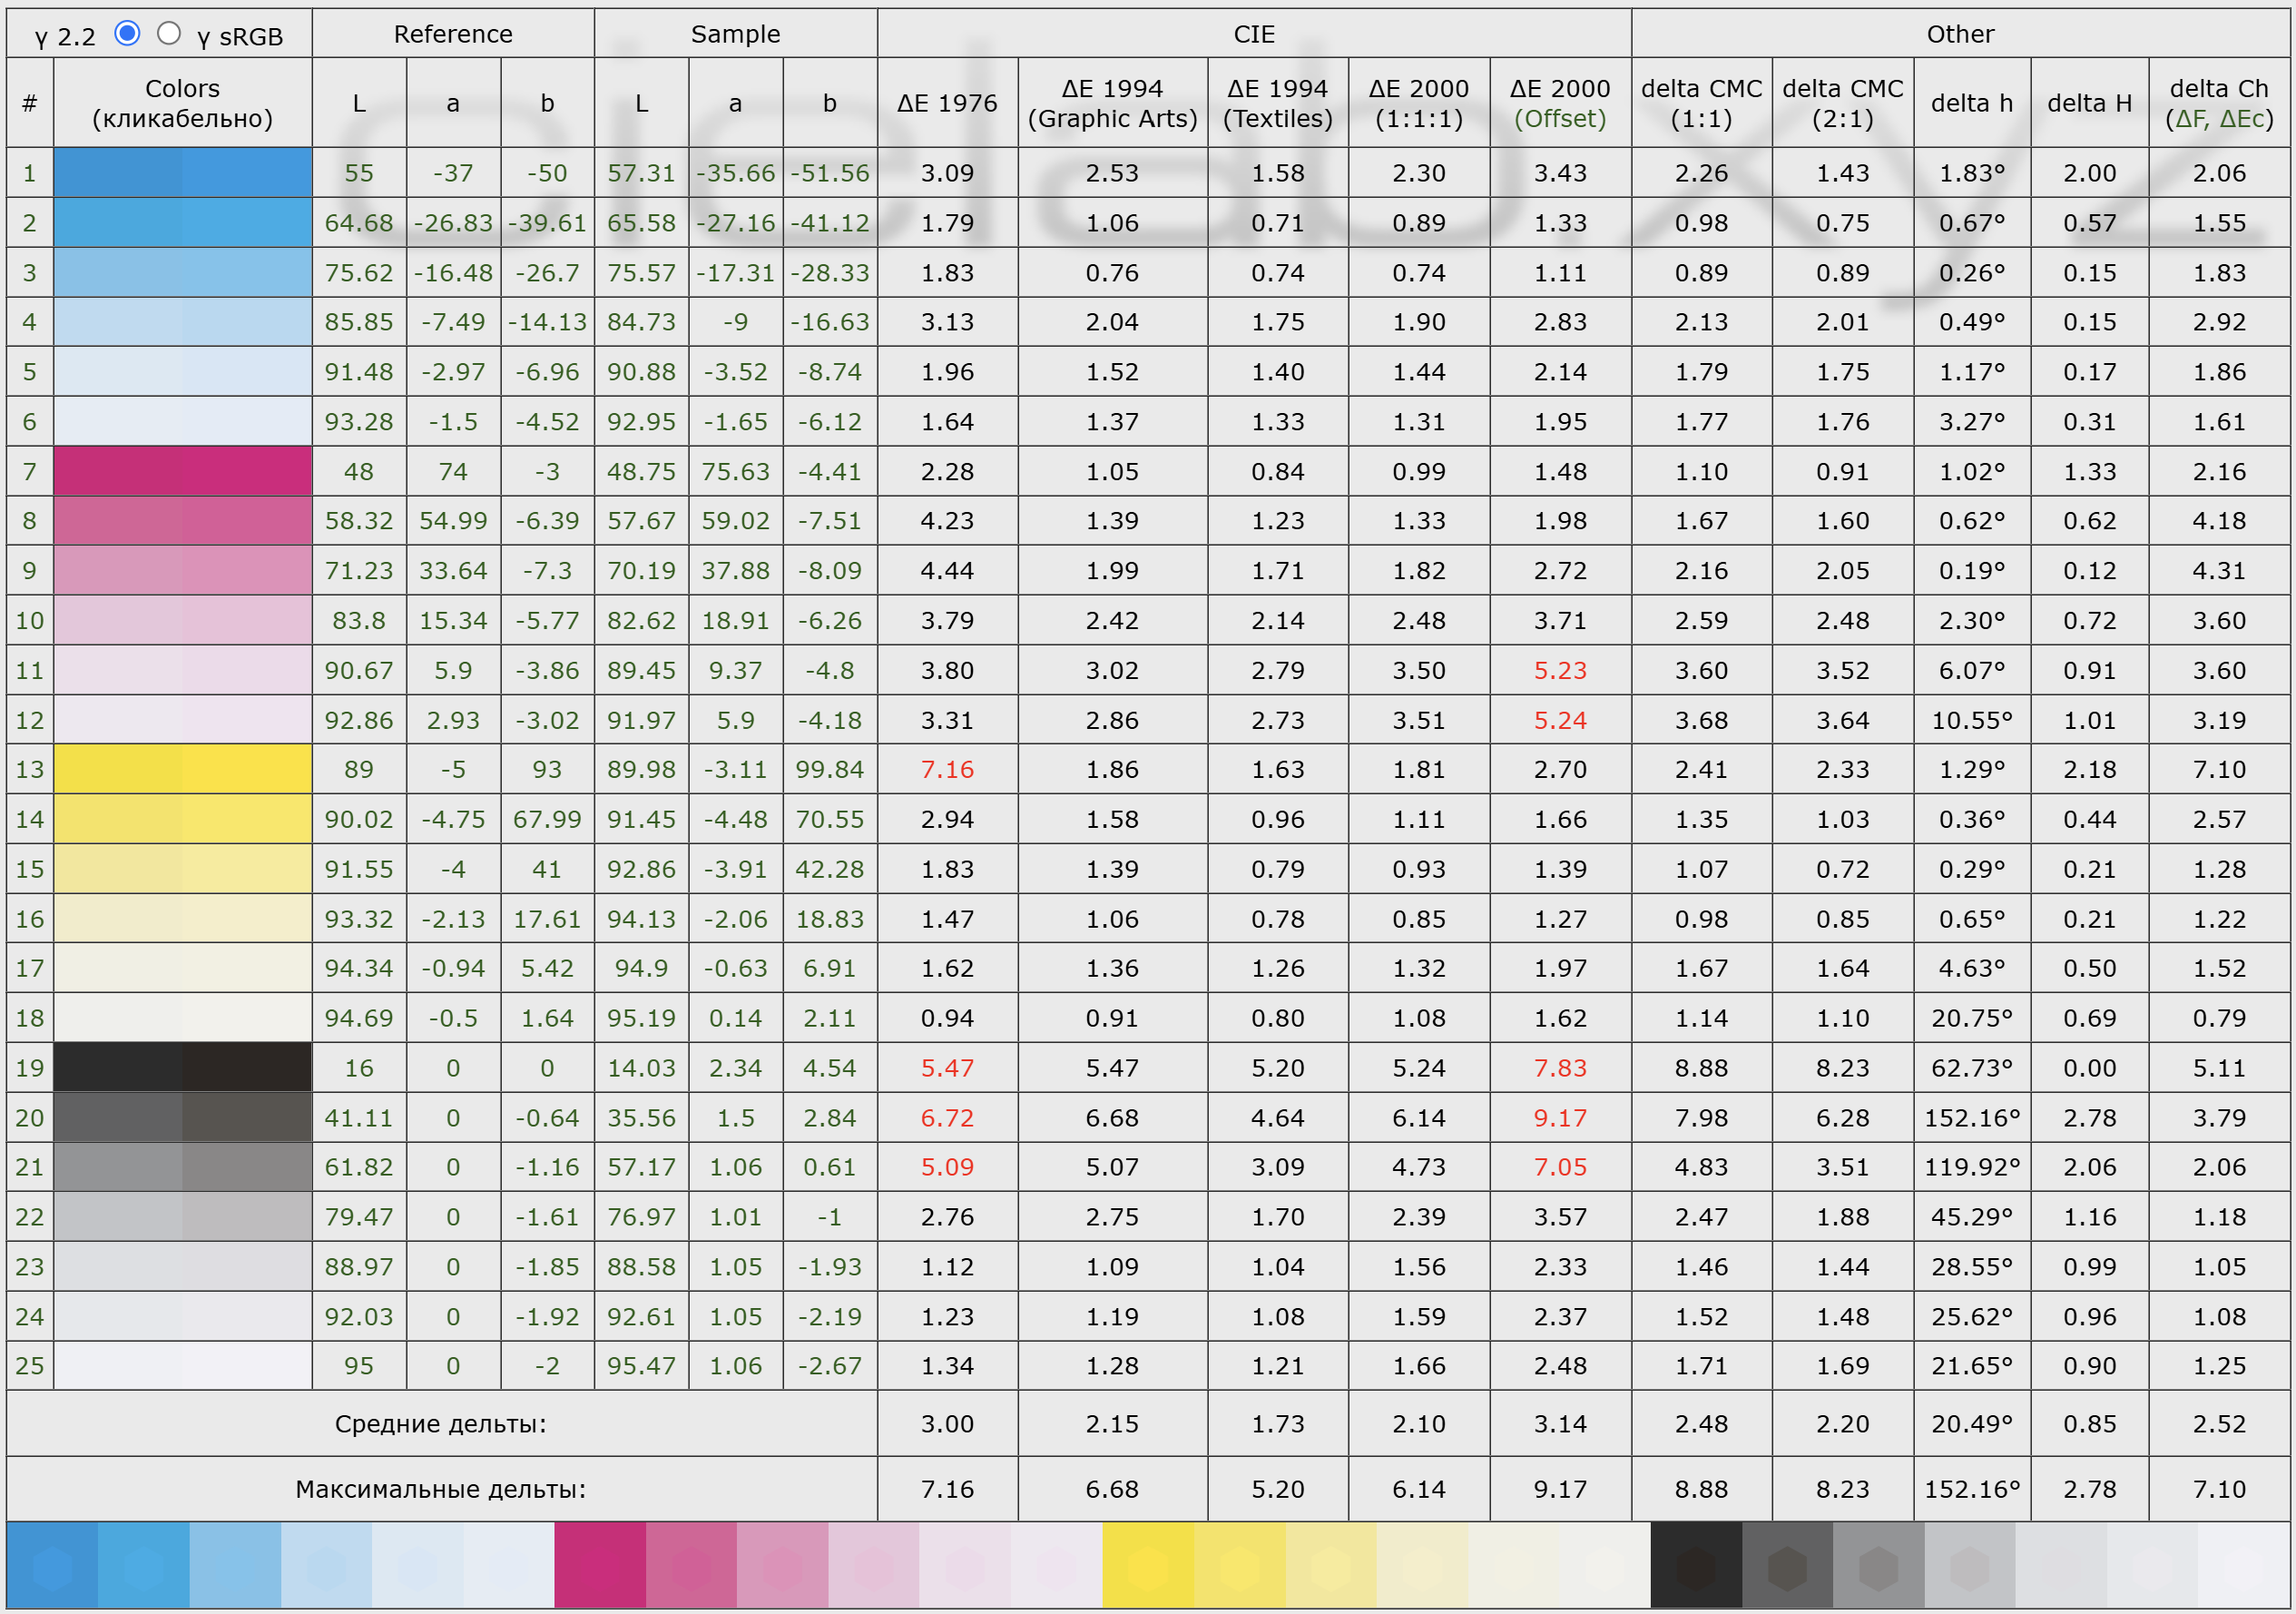Click the black tile in bottom color strip
2296x1614 pixels.
coord(1695,1565)
